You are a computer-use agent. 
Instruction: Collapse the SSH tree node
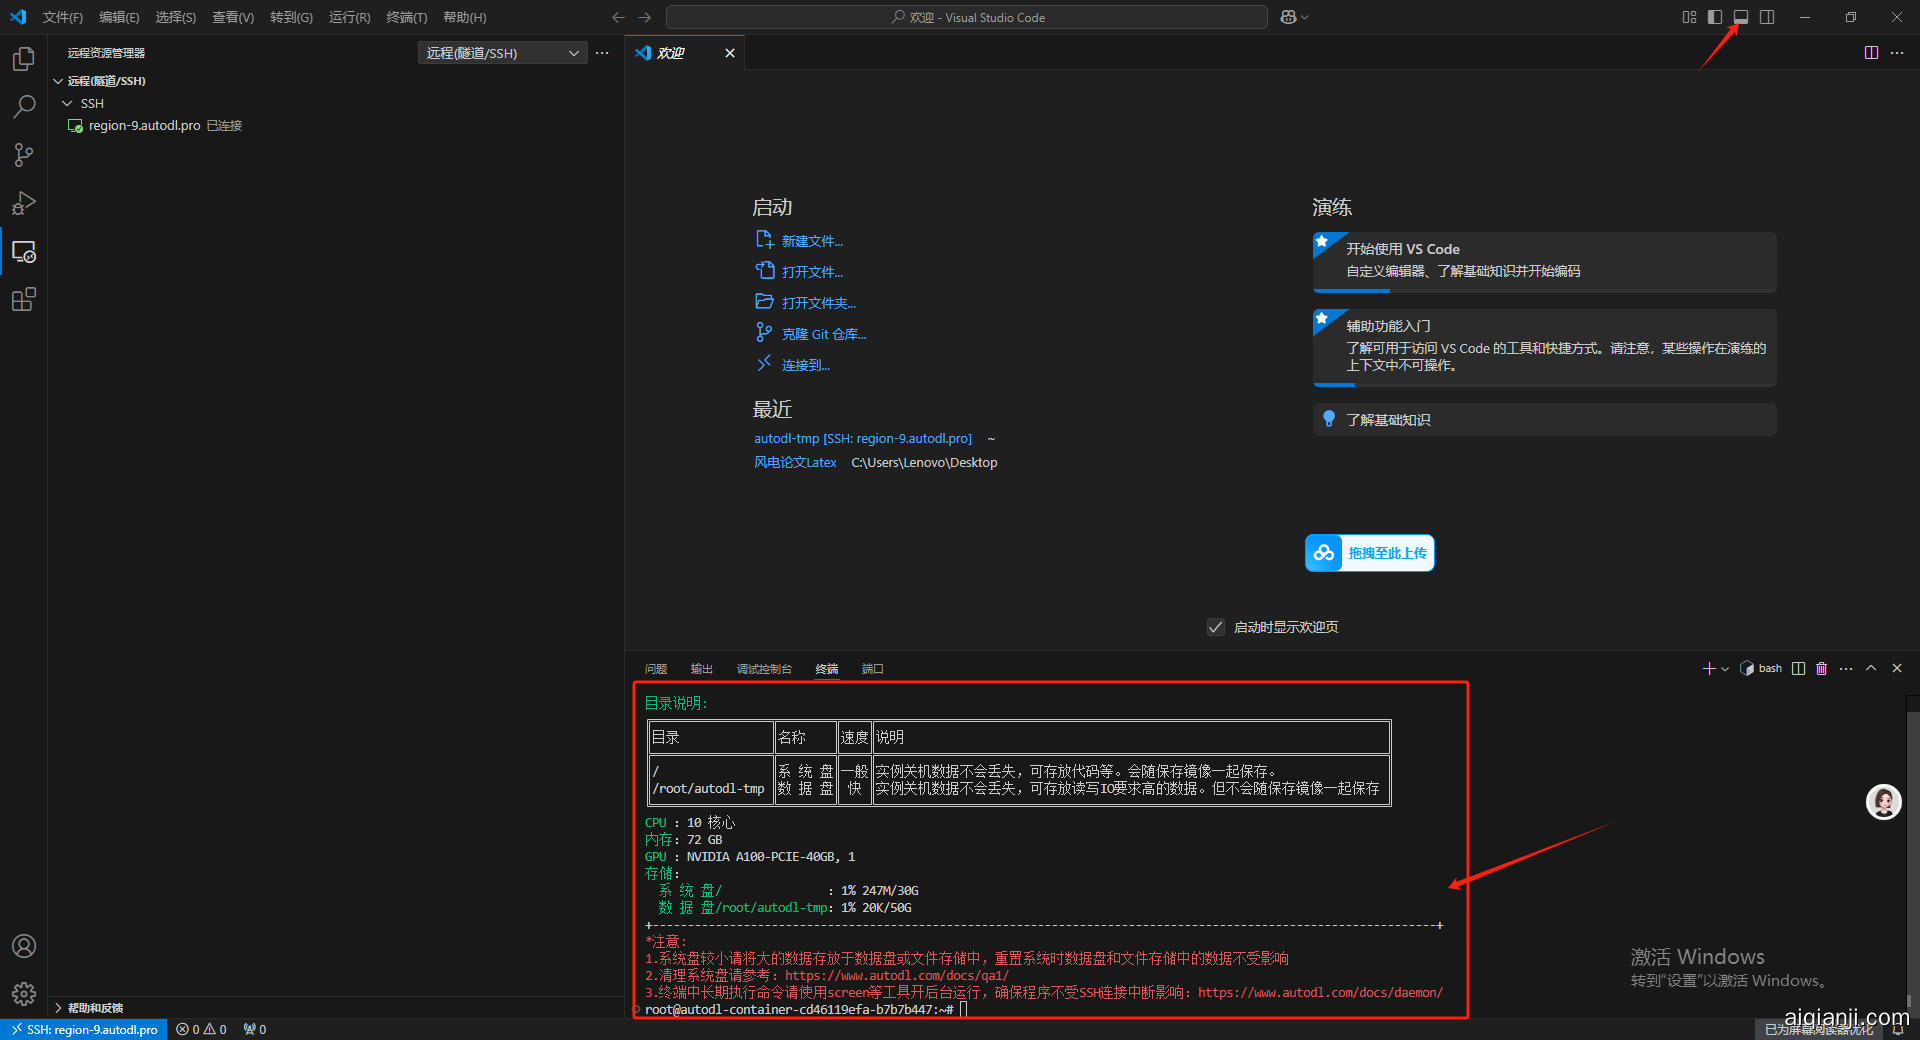[x=67, y=104]
